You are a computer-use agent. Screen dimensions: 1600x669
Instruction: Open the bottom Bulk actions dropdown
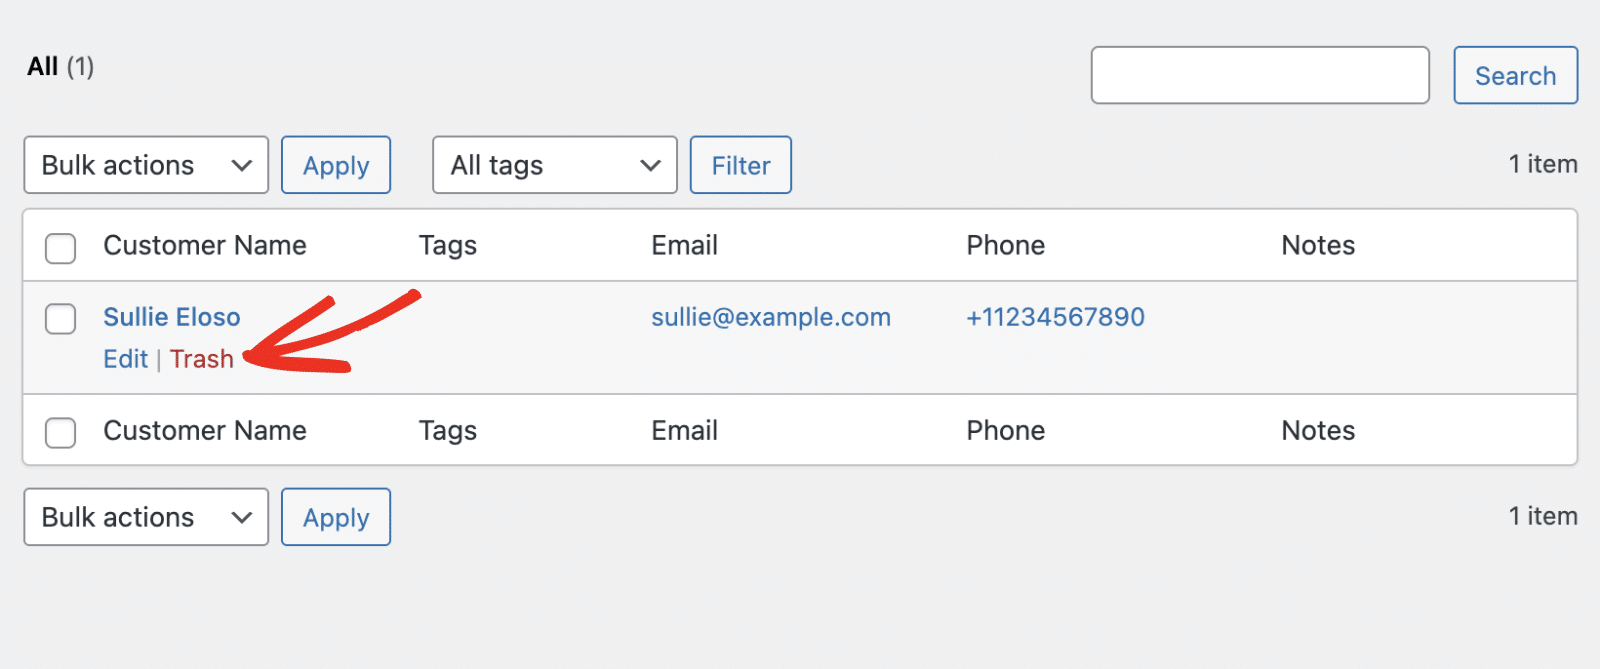[x=146, y=517]
